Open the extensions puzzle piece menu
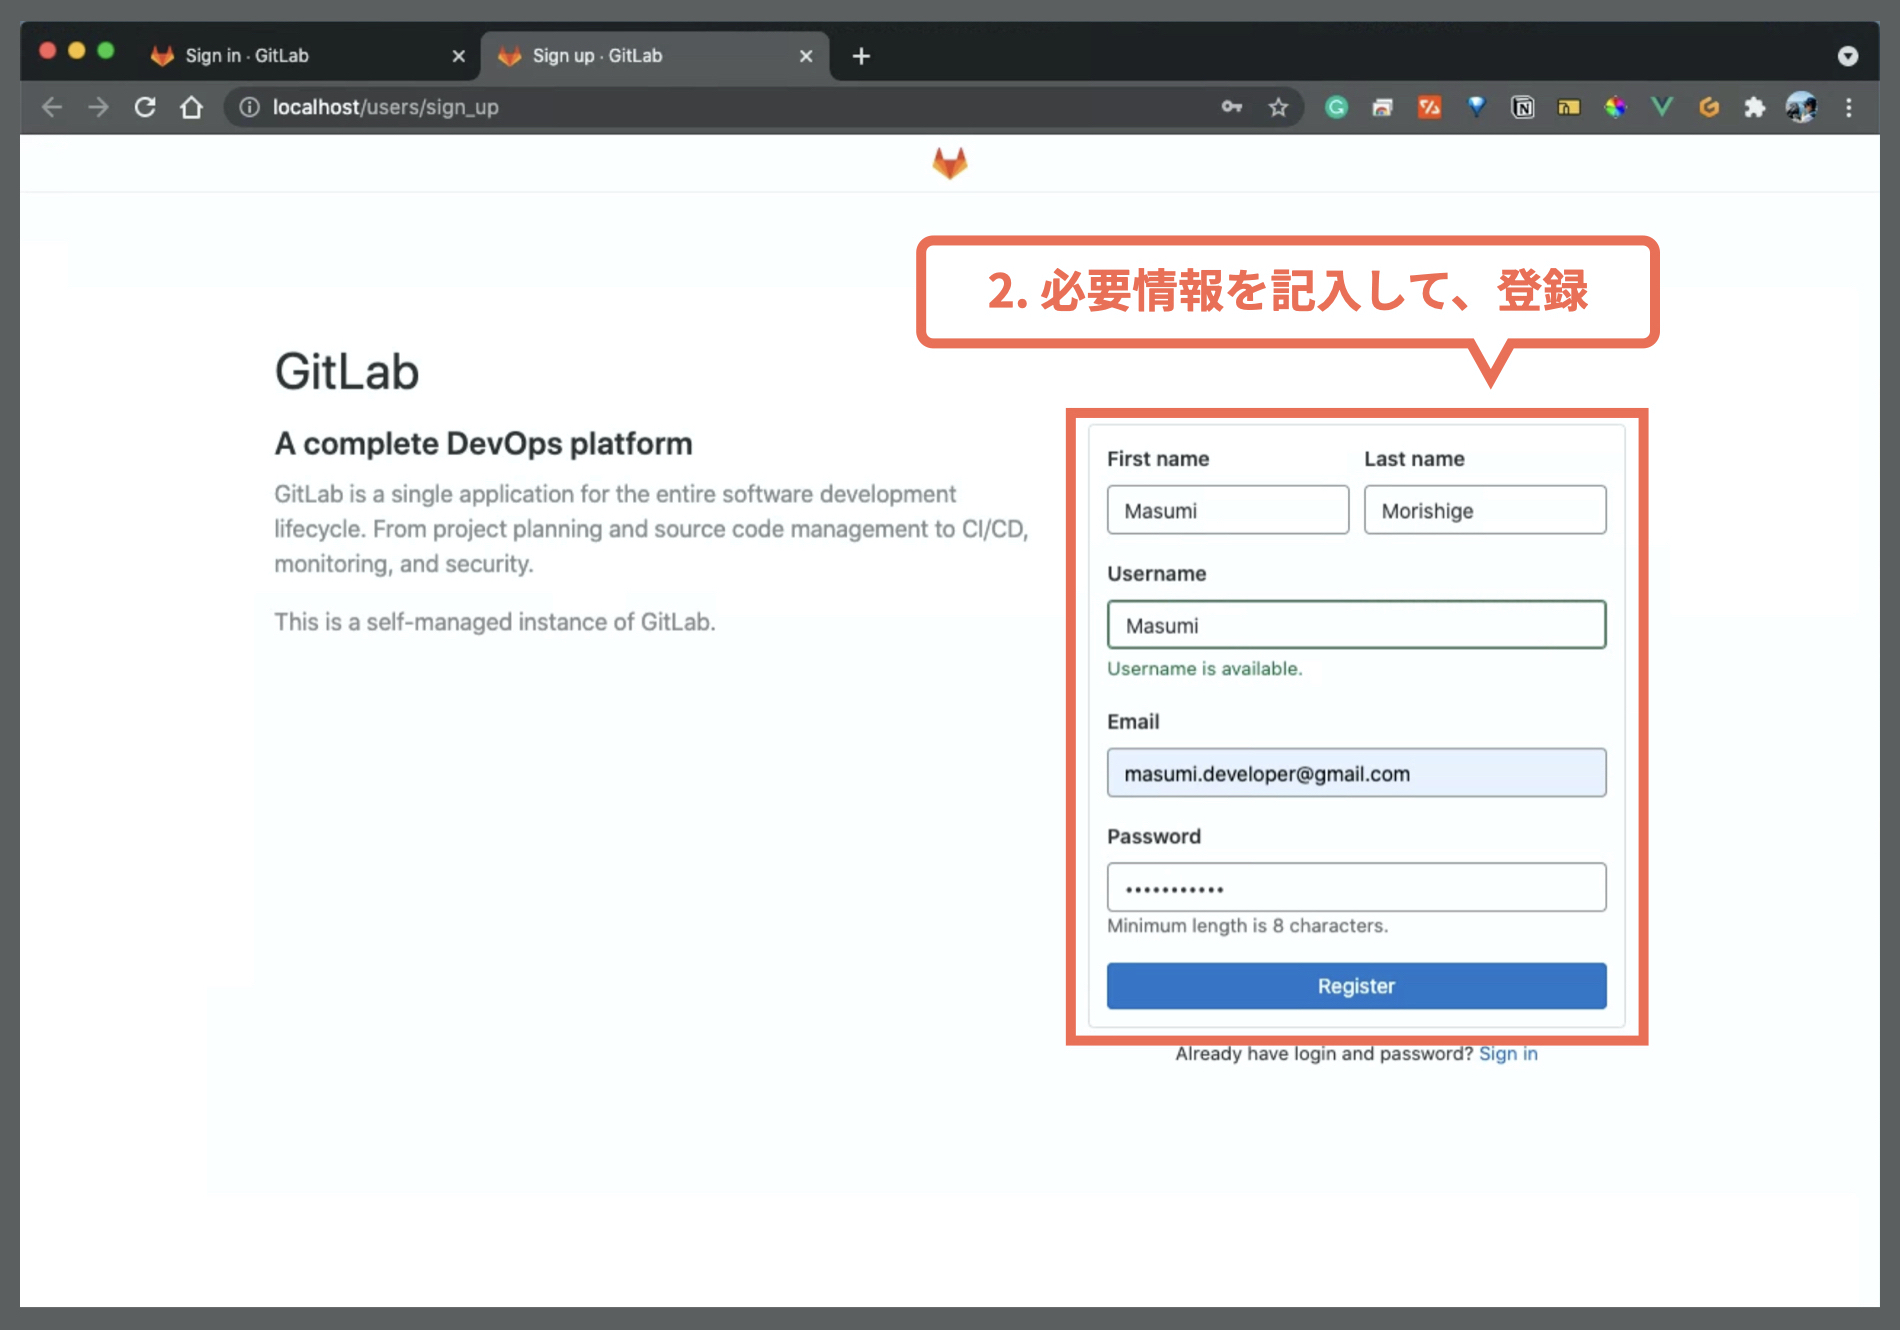The width and height of the screenshot is (1900, 1330). click(x=1755, y=107)
